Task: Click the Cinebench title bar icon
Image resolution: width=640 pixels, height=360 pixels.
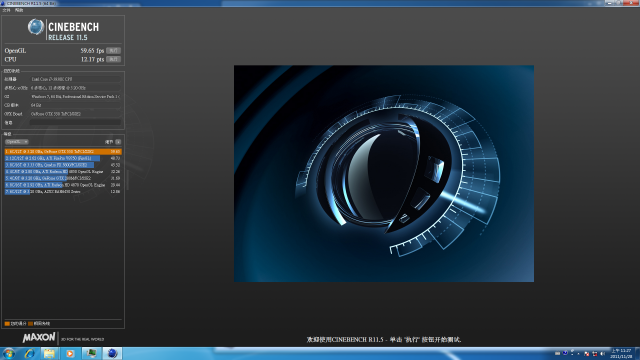Action: (3, 3)
